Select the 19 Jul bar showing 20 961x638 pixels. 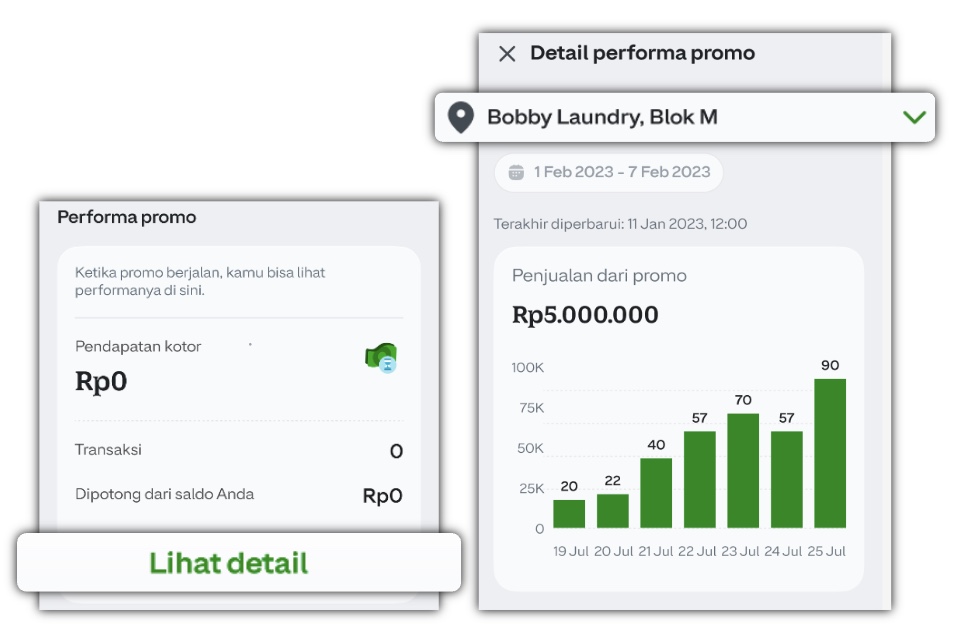pyautogui.click(x=569, y=514)
